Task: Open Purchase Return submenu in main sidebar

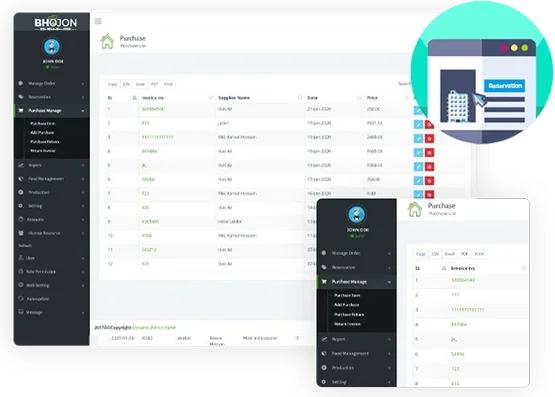Action: [x=45, y=142]
